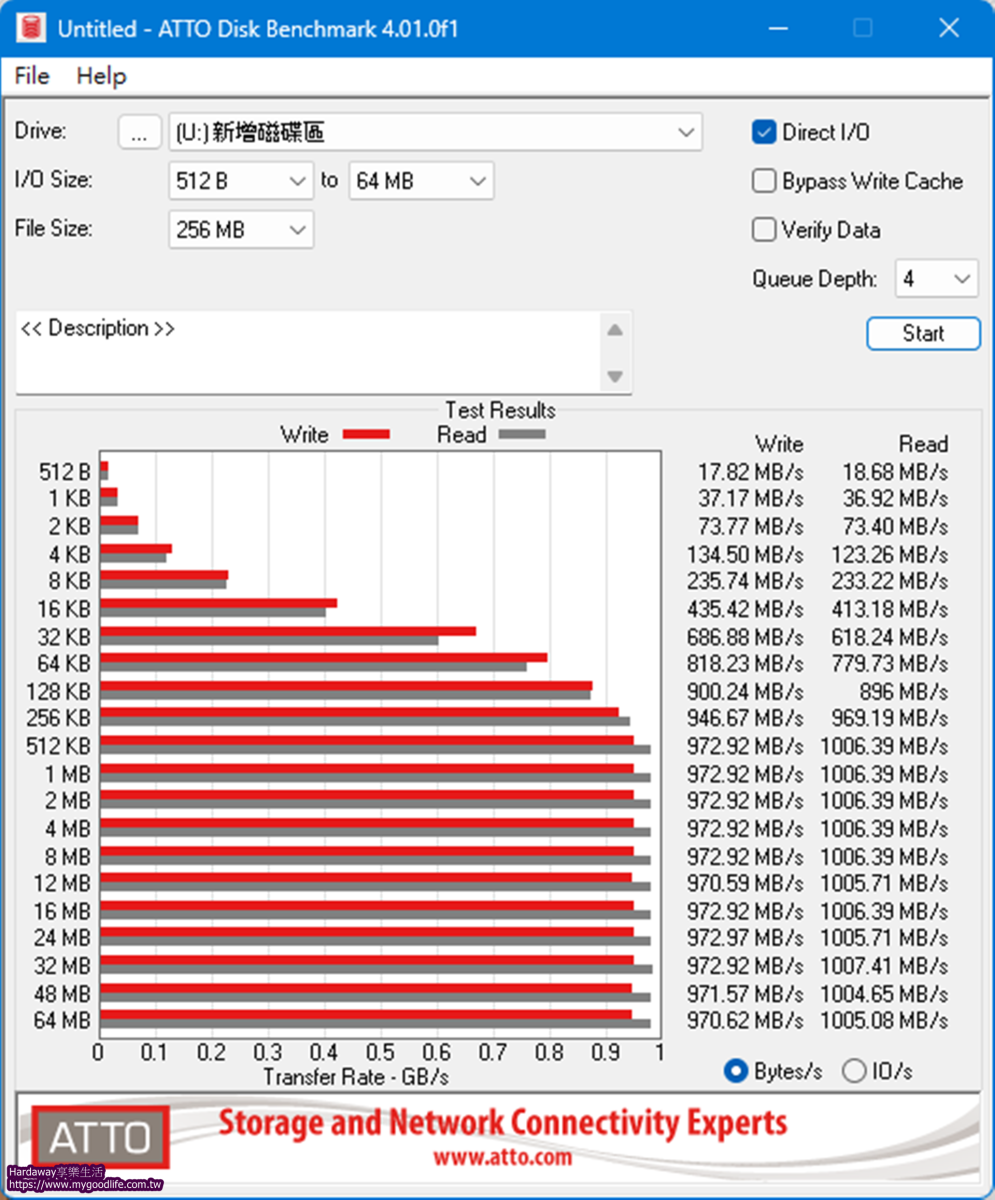Click read value 618.24 MB/s
The image size is (995, 1200).
pyautogui.click(x=889, y=636)
